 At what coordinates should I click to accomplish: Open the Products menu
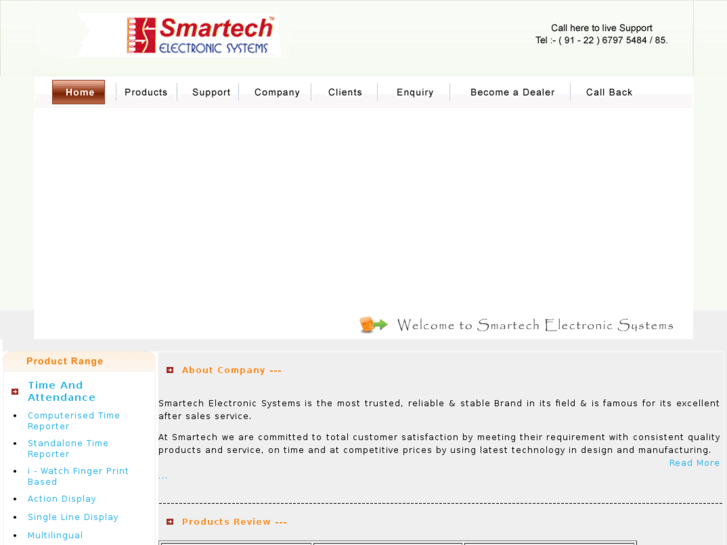pyautogui.click(x=146, y=92)
